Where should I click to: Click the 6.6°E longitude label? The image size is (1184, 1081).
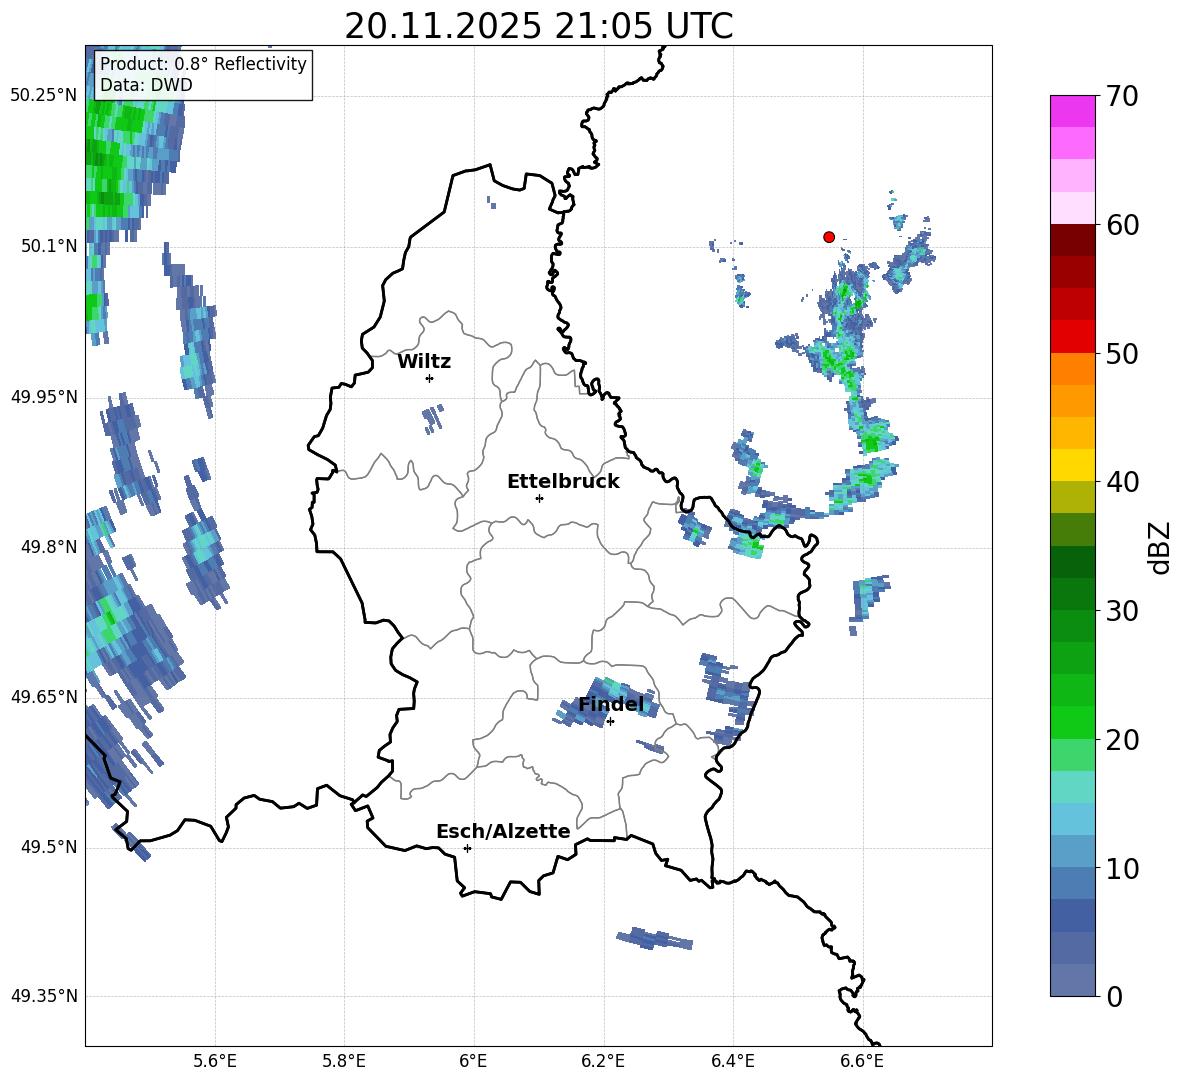point(862,1061)
